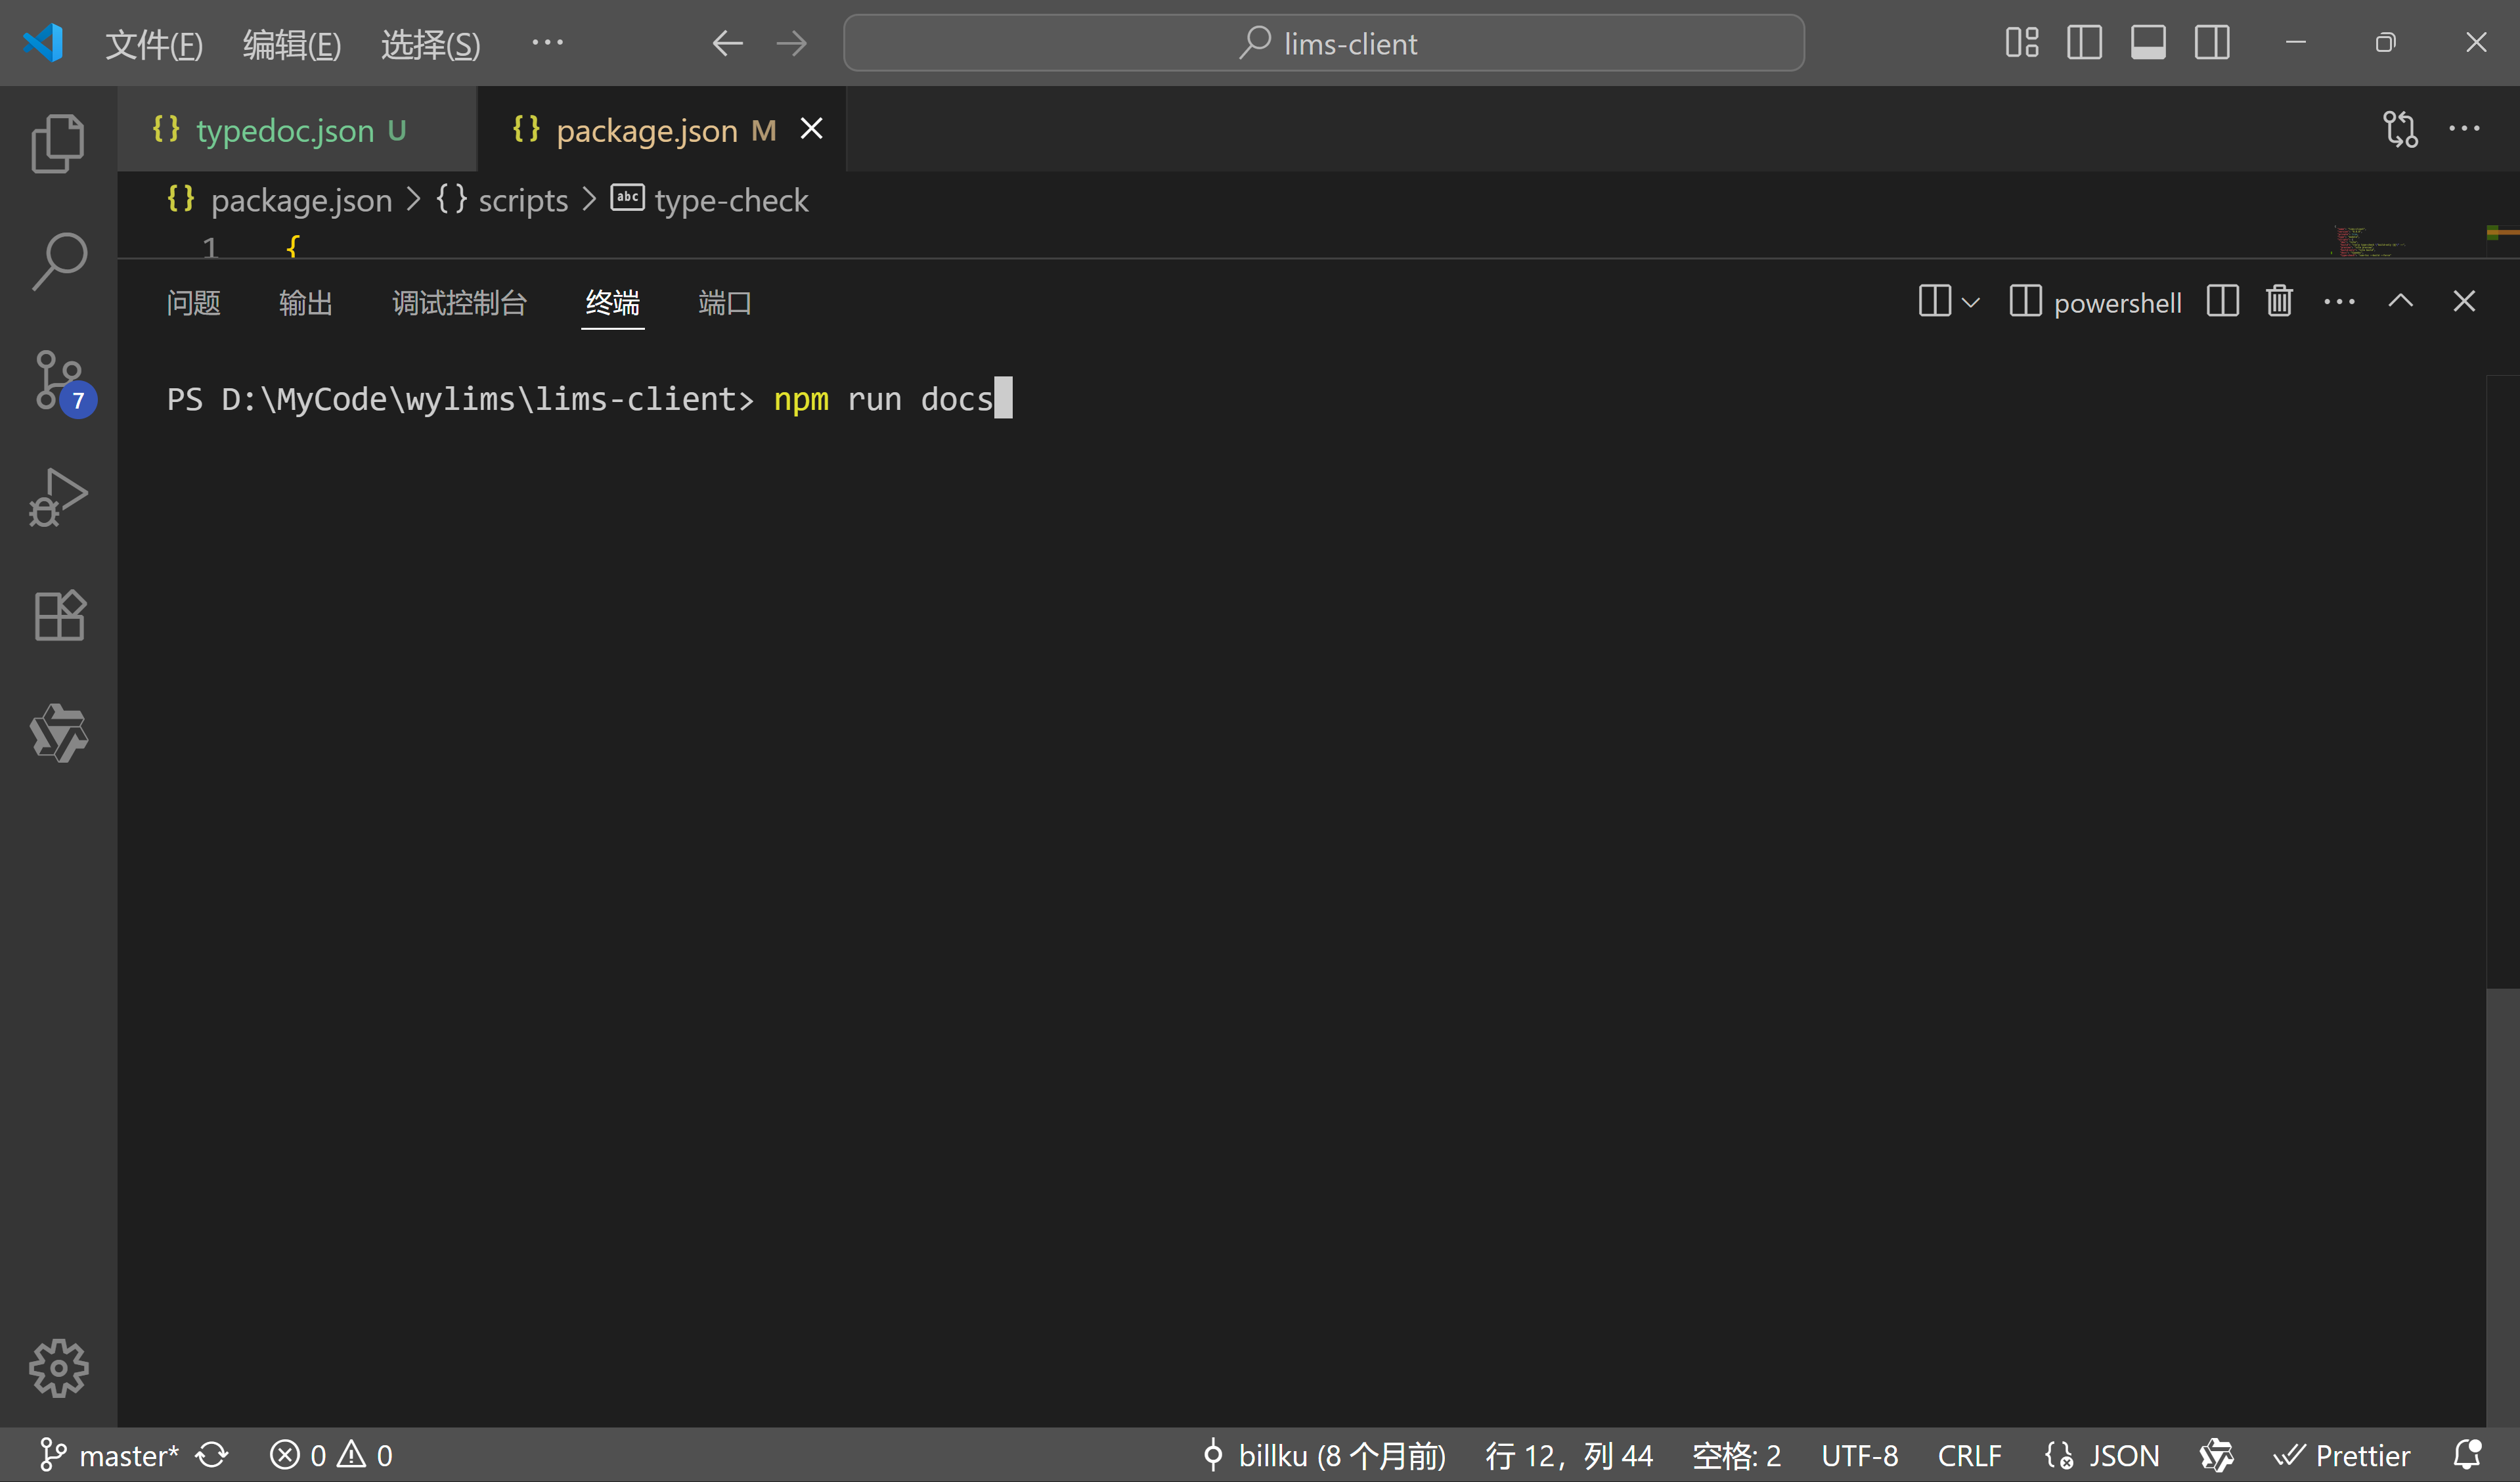The image size is (2520, 1482).
Task: Open the 文件 menu
Action: click(x=154, y=43)
